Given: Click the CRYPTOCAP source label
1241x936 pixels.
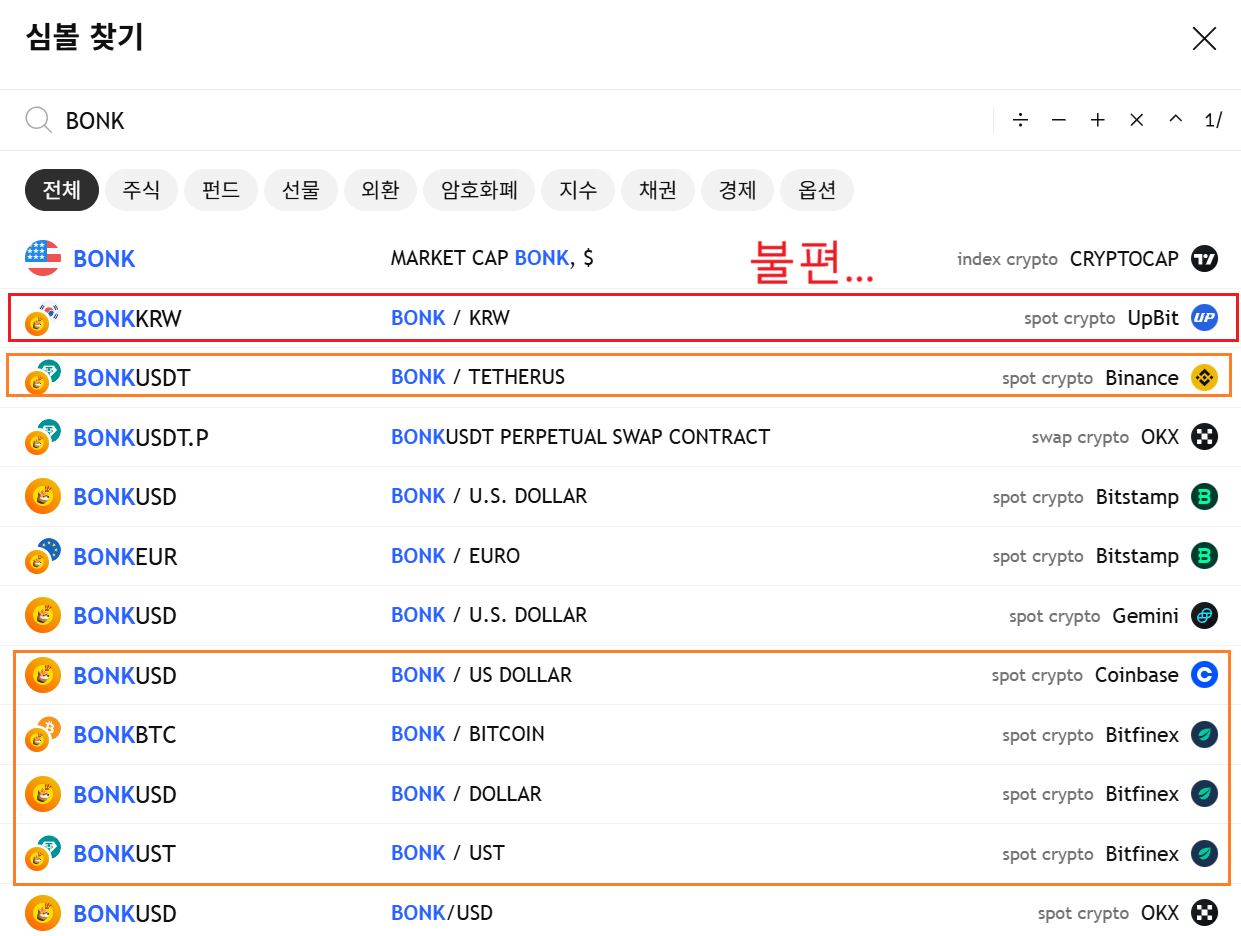Looking at the screenshot, I should click(1124, 259).
